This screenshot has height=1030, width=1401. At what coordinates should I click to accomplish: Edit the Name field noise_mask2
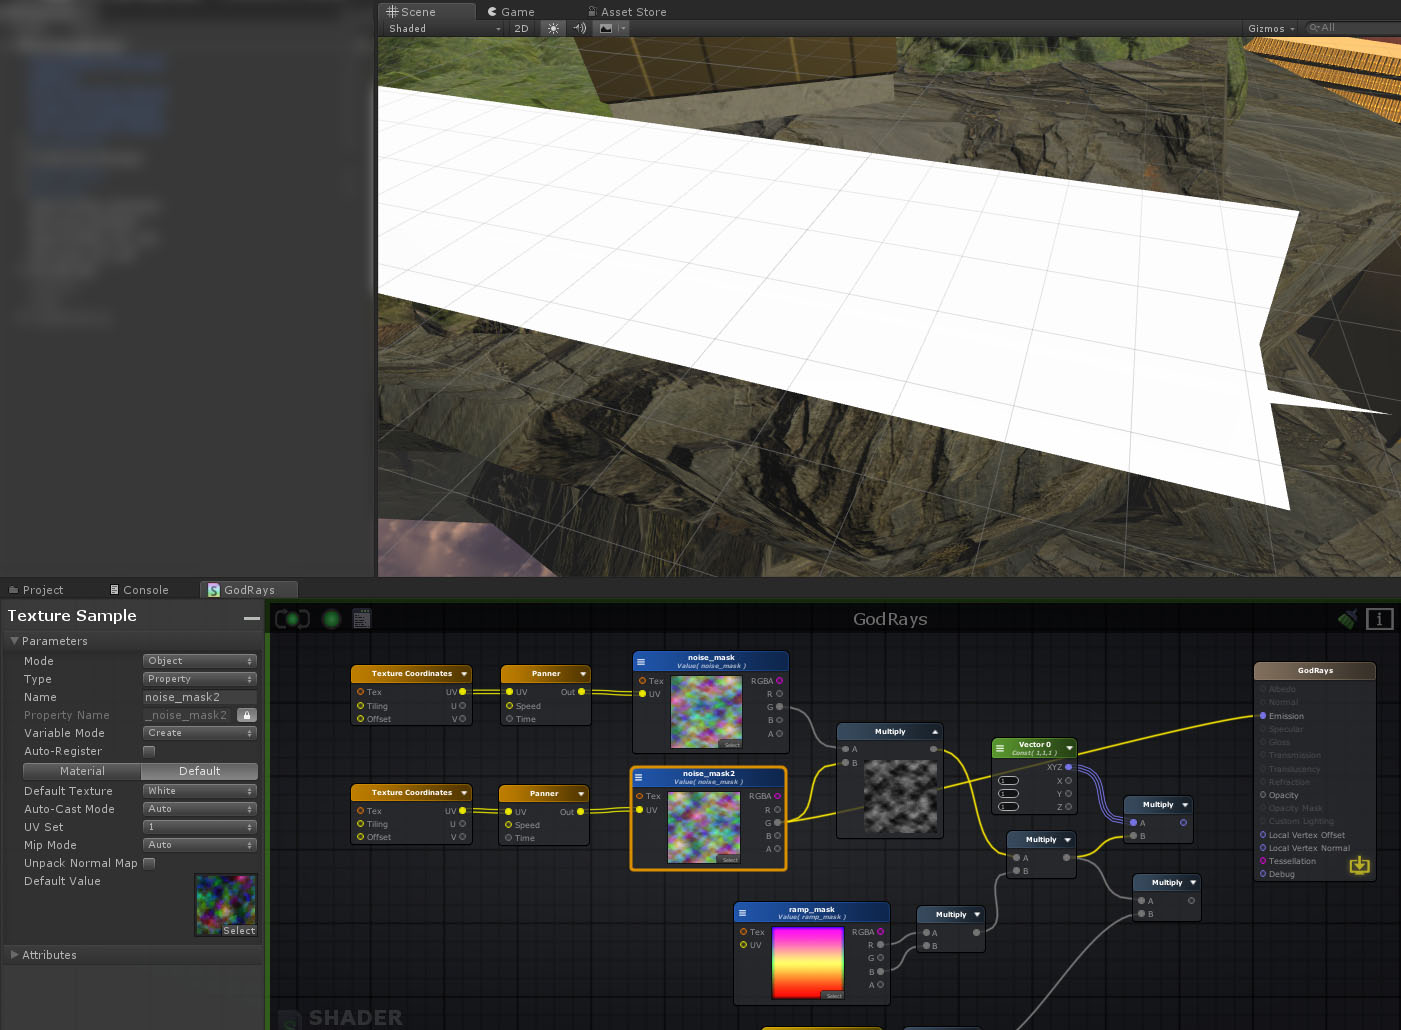point(200,697)
